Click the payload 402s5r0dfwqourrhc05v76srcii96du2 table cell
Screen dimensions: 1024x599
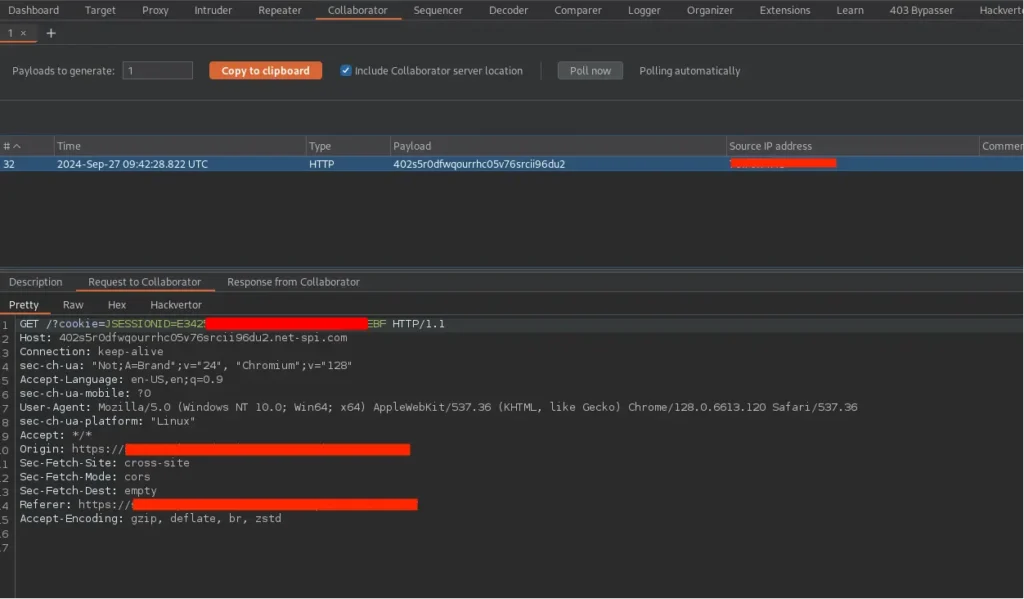point(479,164)
